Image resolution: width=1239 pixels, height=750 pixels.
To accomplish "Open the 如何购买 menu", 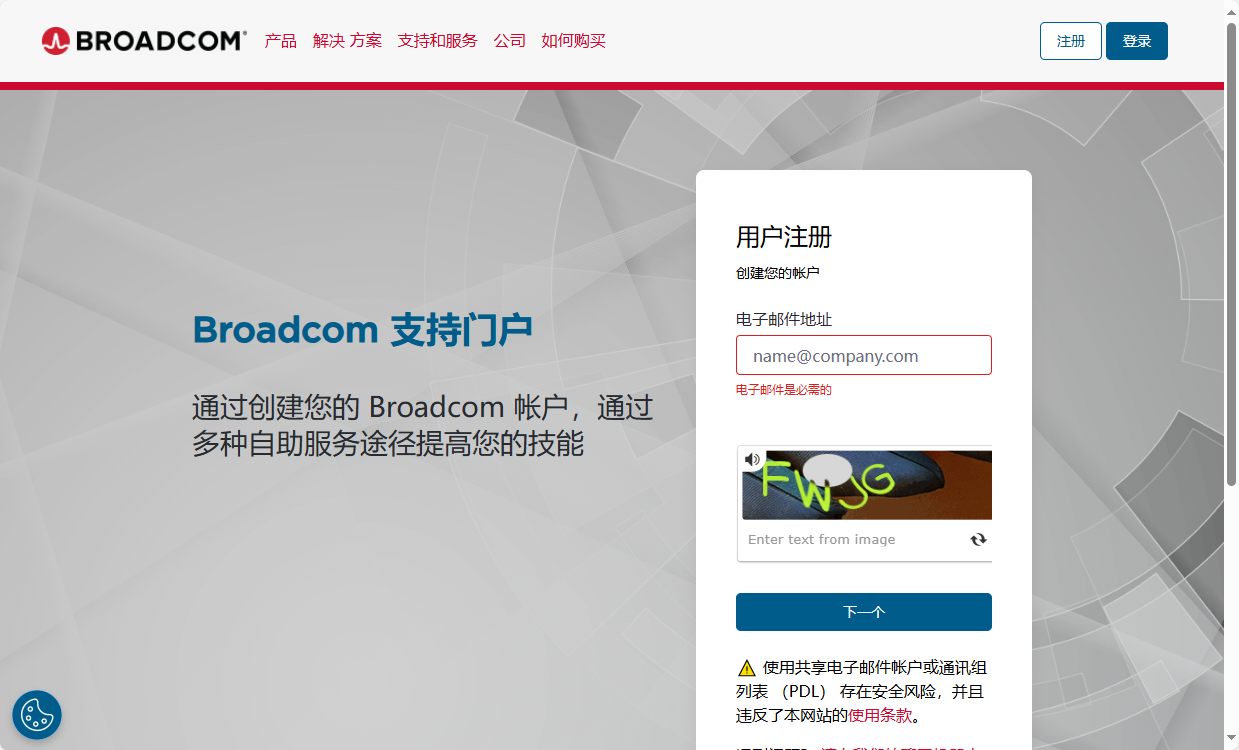I will [x=574, y=41].
